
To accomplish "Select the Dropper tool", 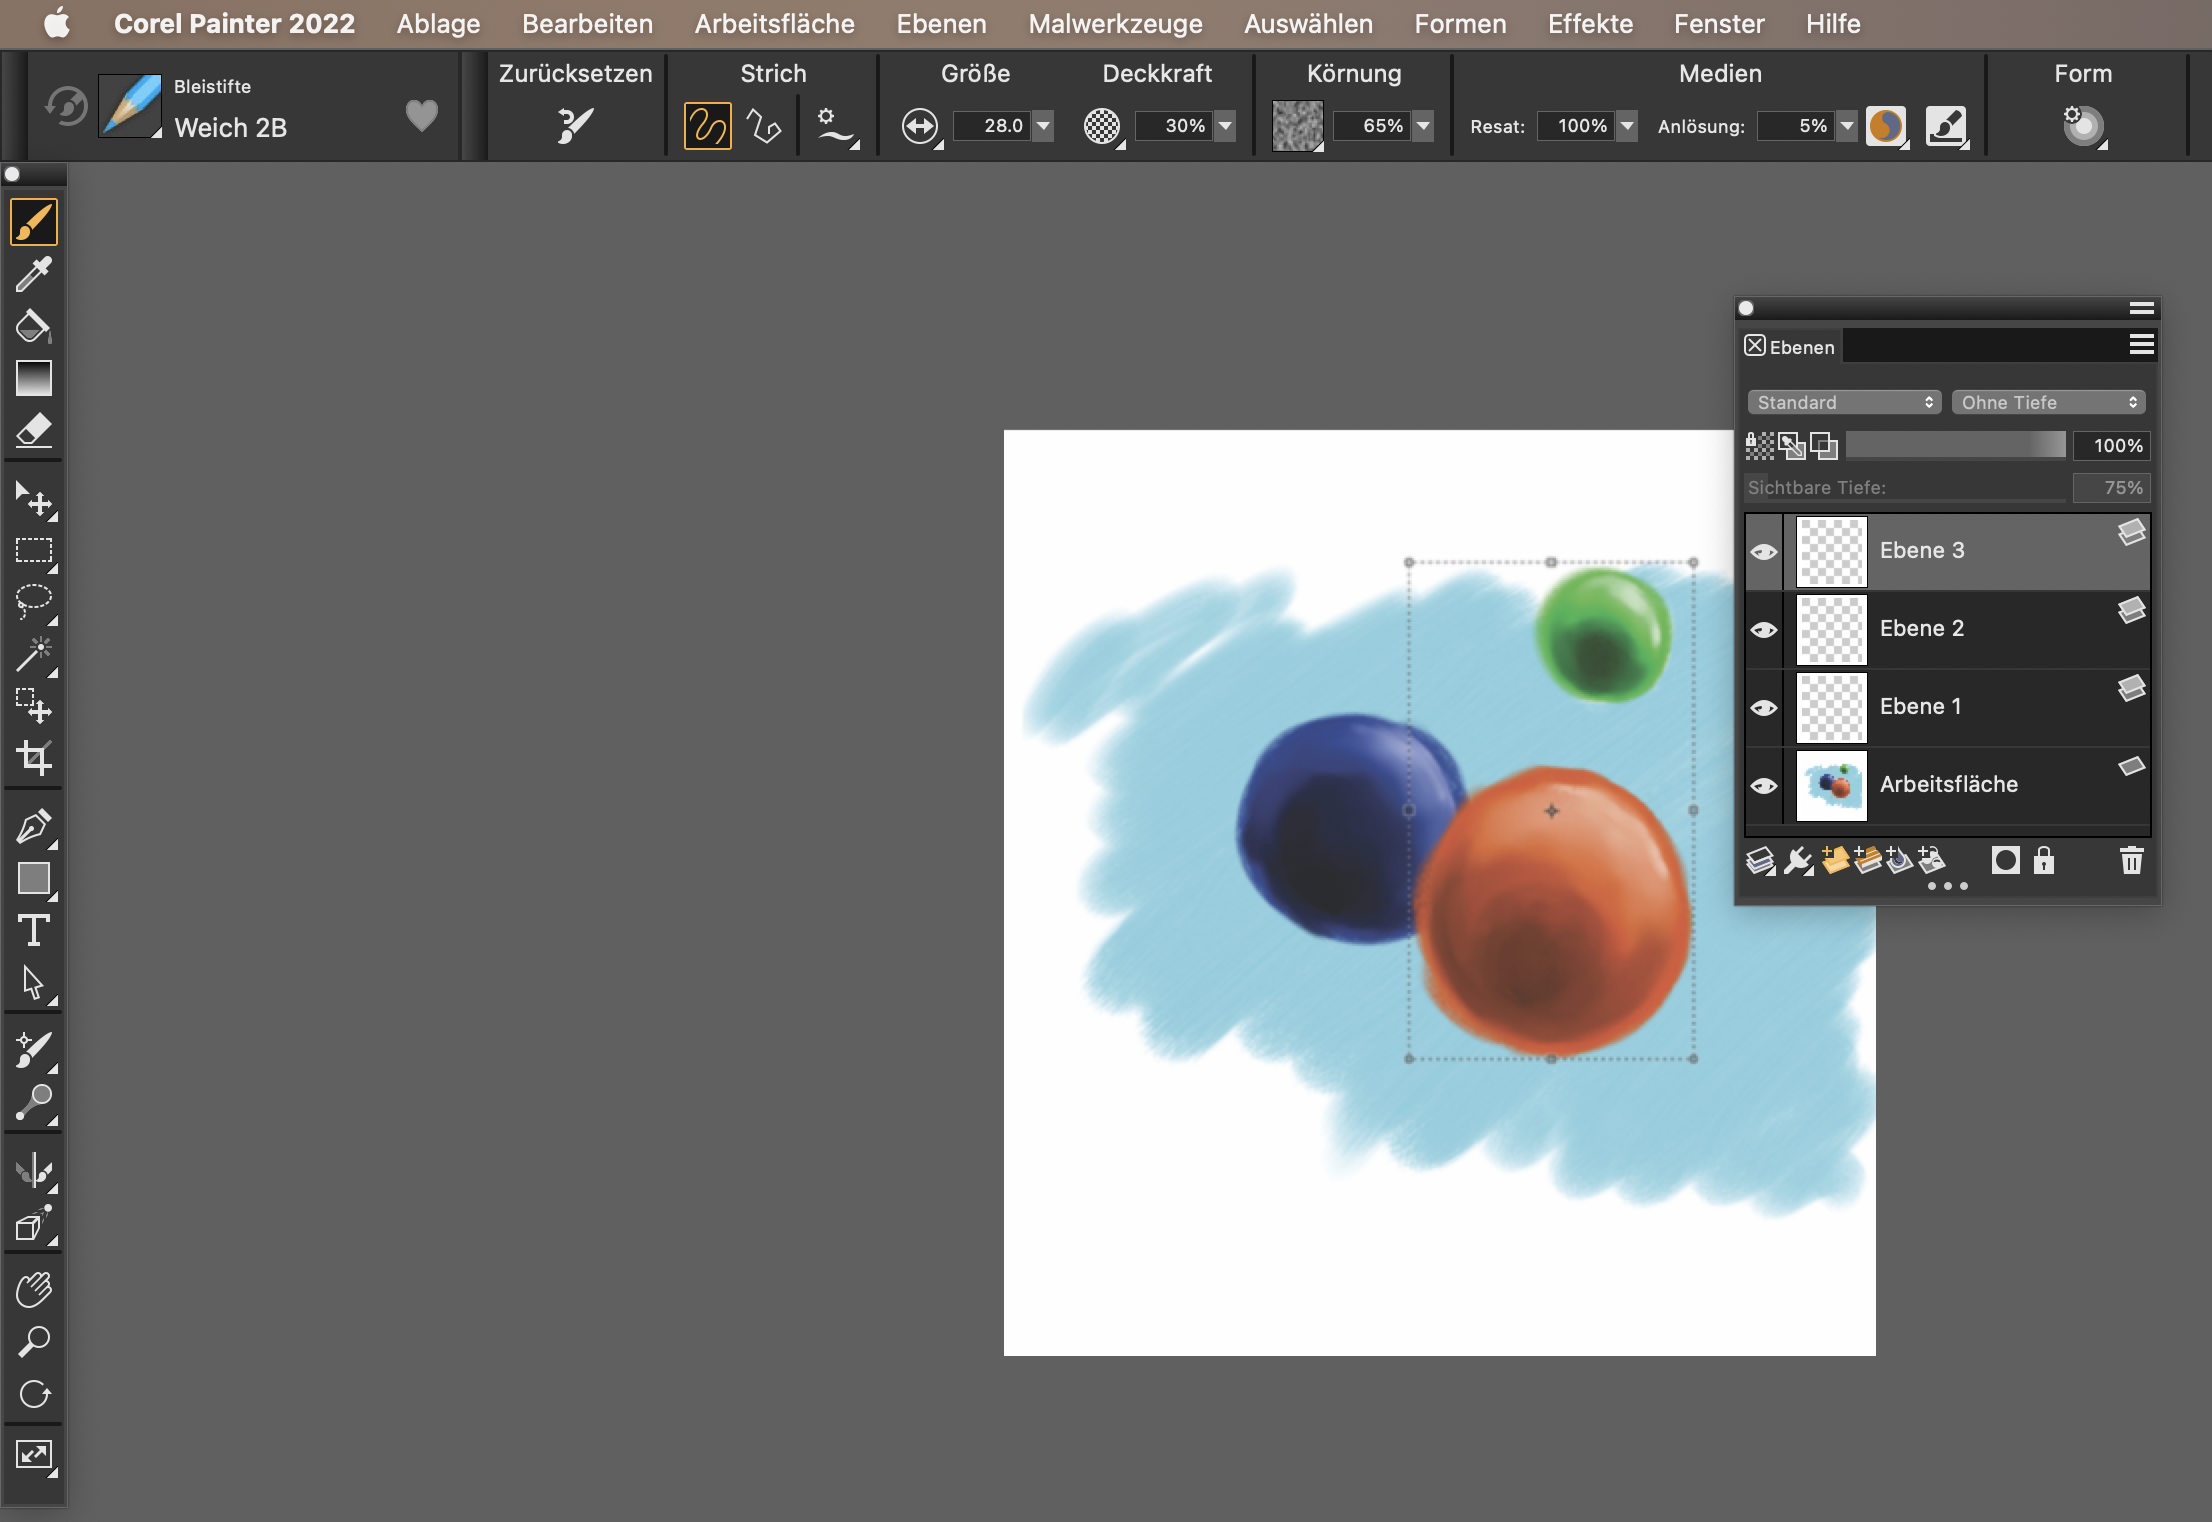I will (x=33, y=274).
